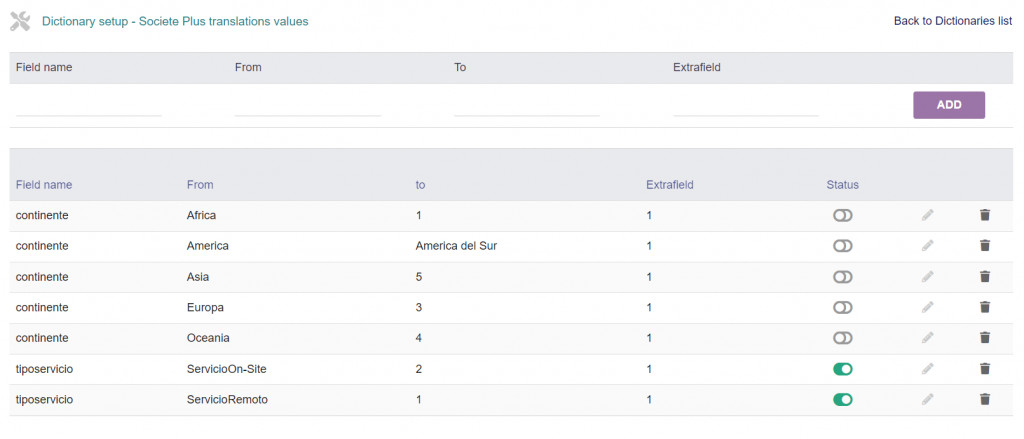Toggle status for Europa entry
The height and width of the screenshot is (439, 1024).
[x=842, y=307]
